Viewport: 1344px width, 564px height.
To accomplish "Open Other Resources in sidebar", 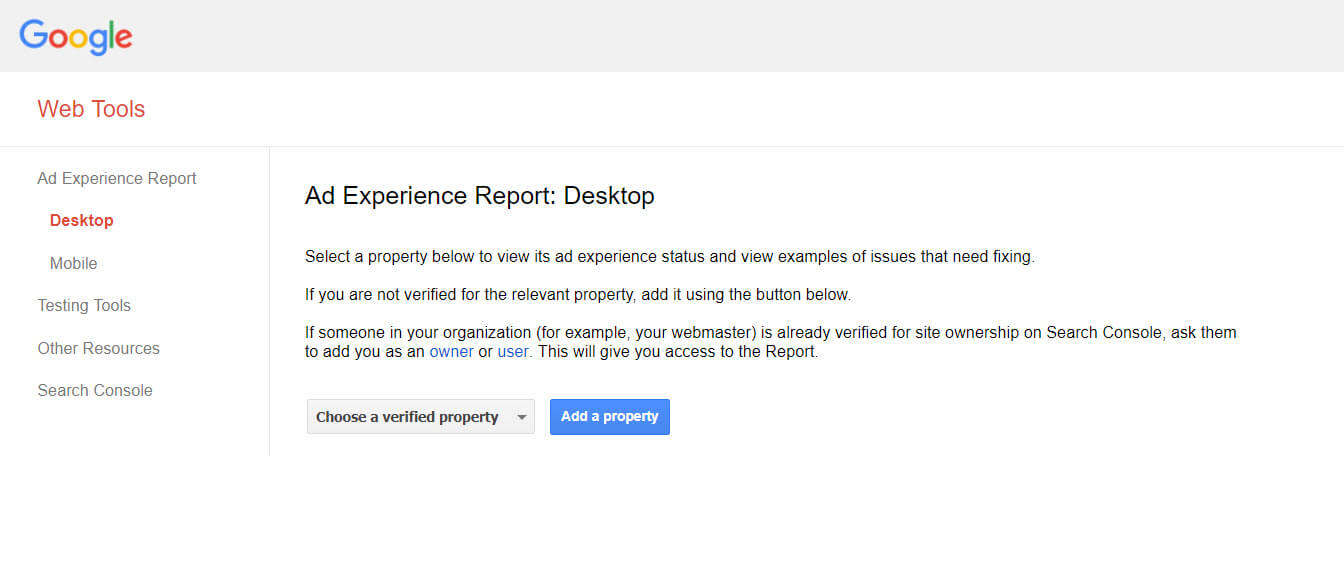I will pyautogui.click(x=99, y=348).
